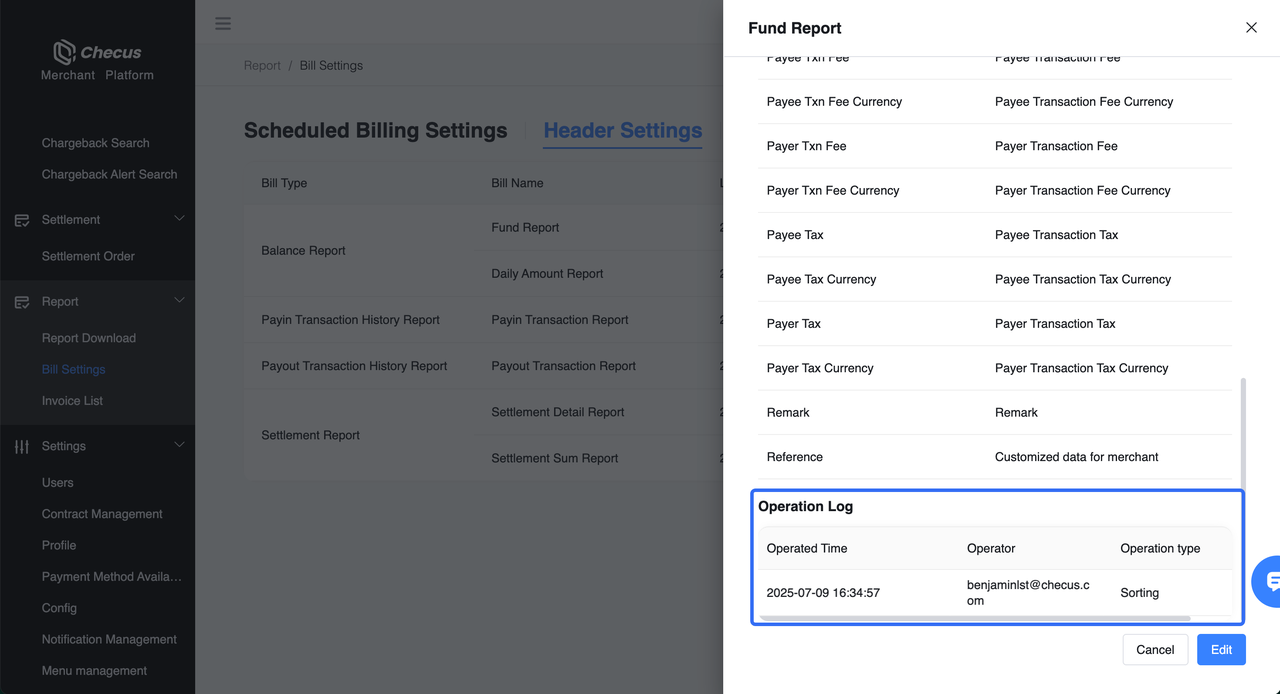Viewport: 1280px width, 694px height.
Task: Open the chat support bubble
Action: coord(1270,581)
